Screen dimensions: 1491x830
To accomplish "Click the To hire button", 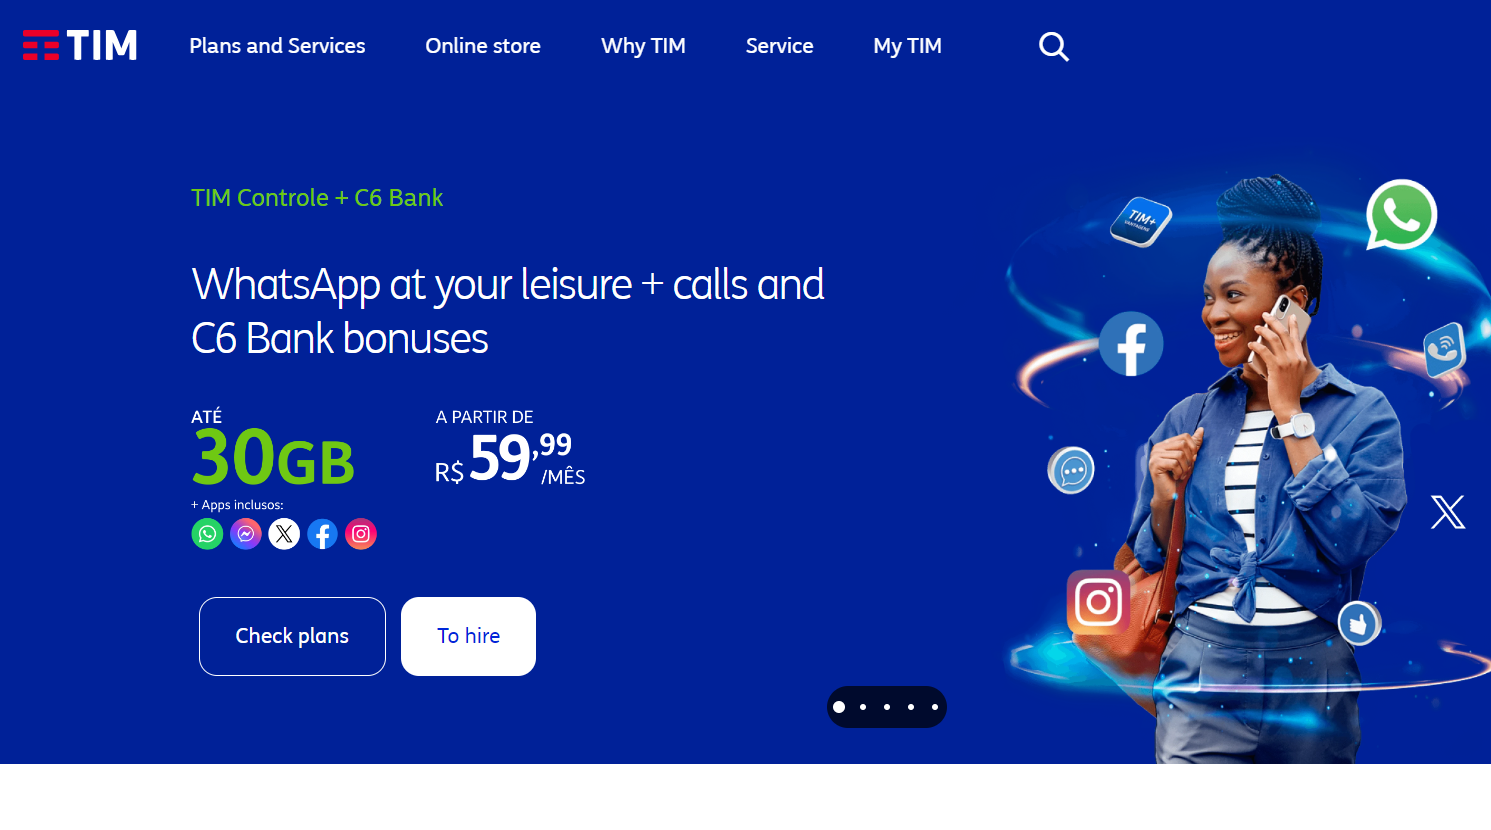I will pos(468,636).
